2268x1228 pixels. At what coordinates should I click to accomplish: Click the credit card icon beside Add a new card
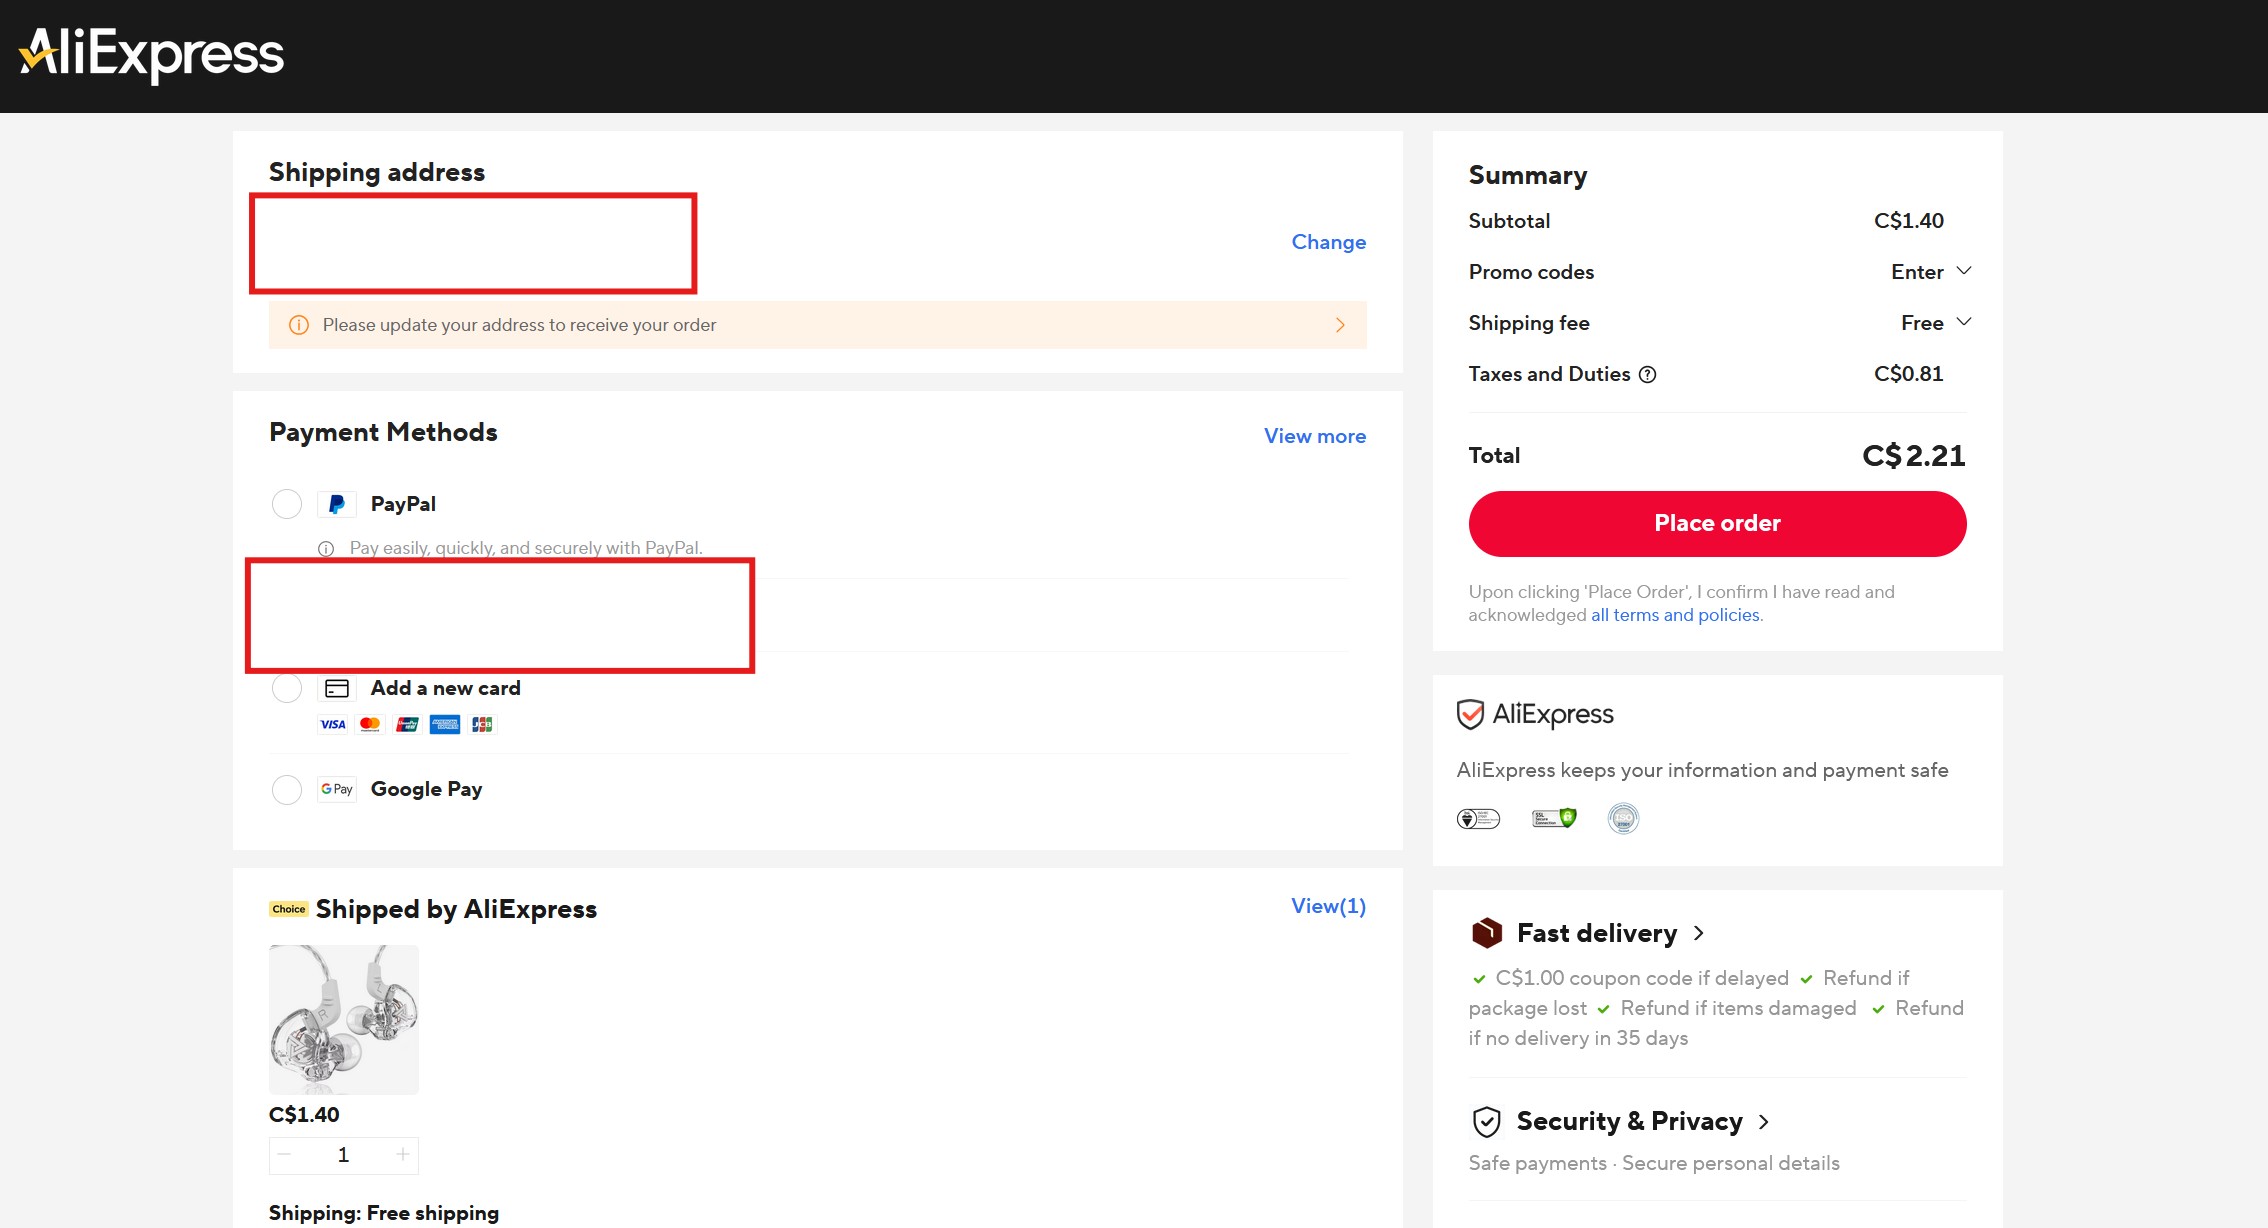pyautogui.click(x=337, y=688)
